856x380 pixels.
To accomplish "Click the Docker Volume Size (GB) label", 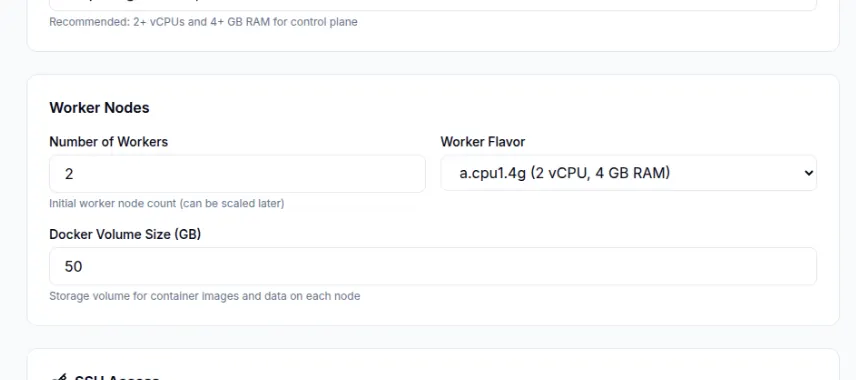I will [125, 234].
